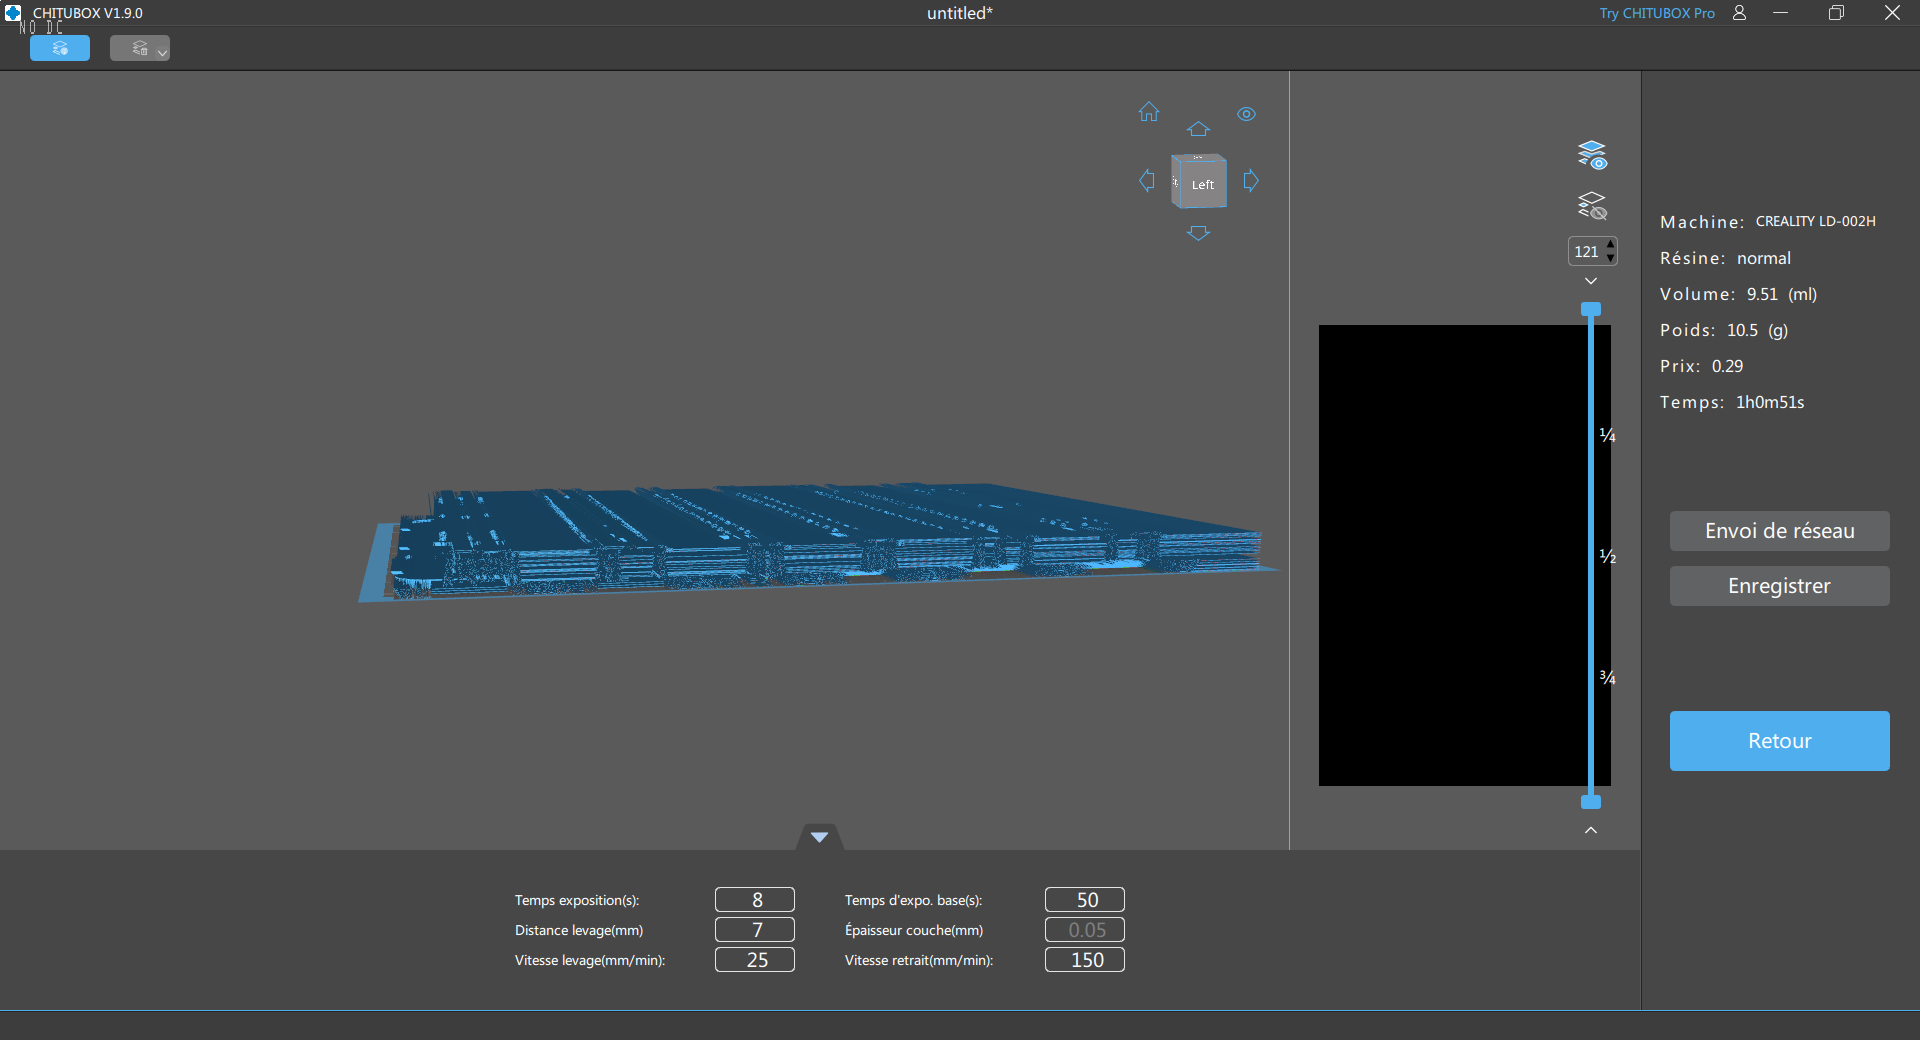Rotate view left with the left arrow
The width and height of the screenshot is (1920, 1040).
click(1147, 181)
